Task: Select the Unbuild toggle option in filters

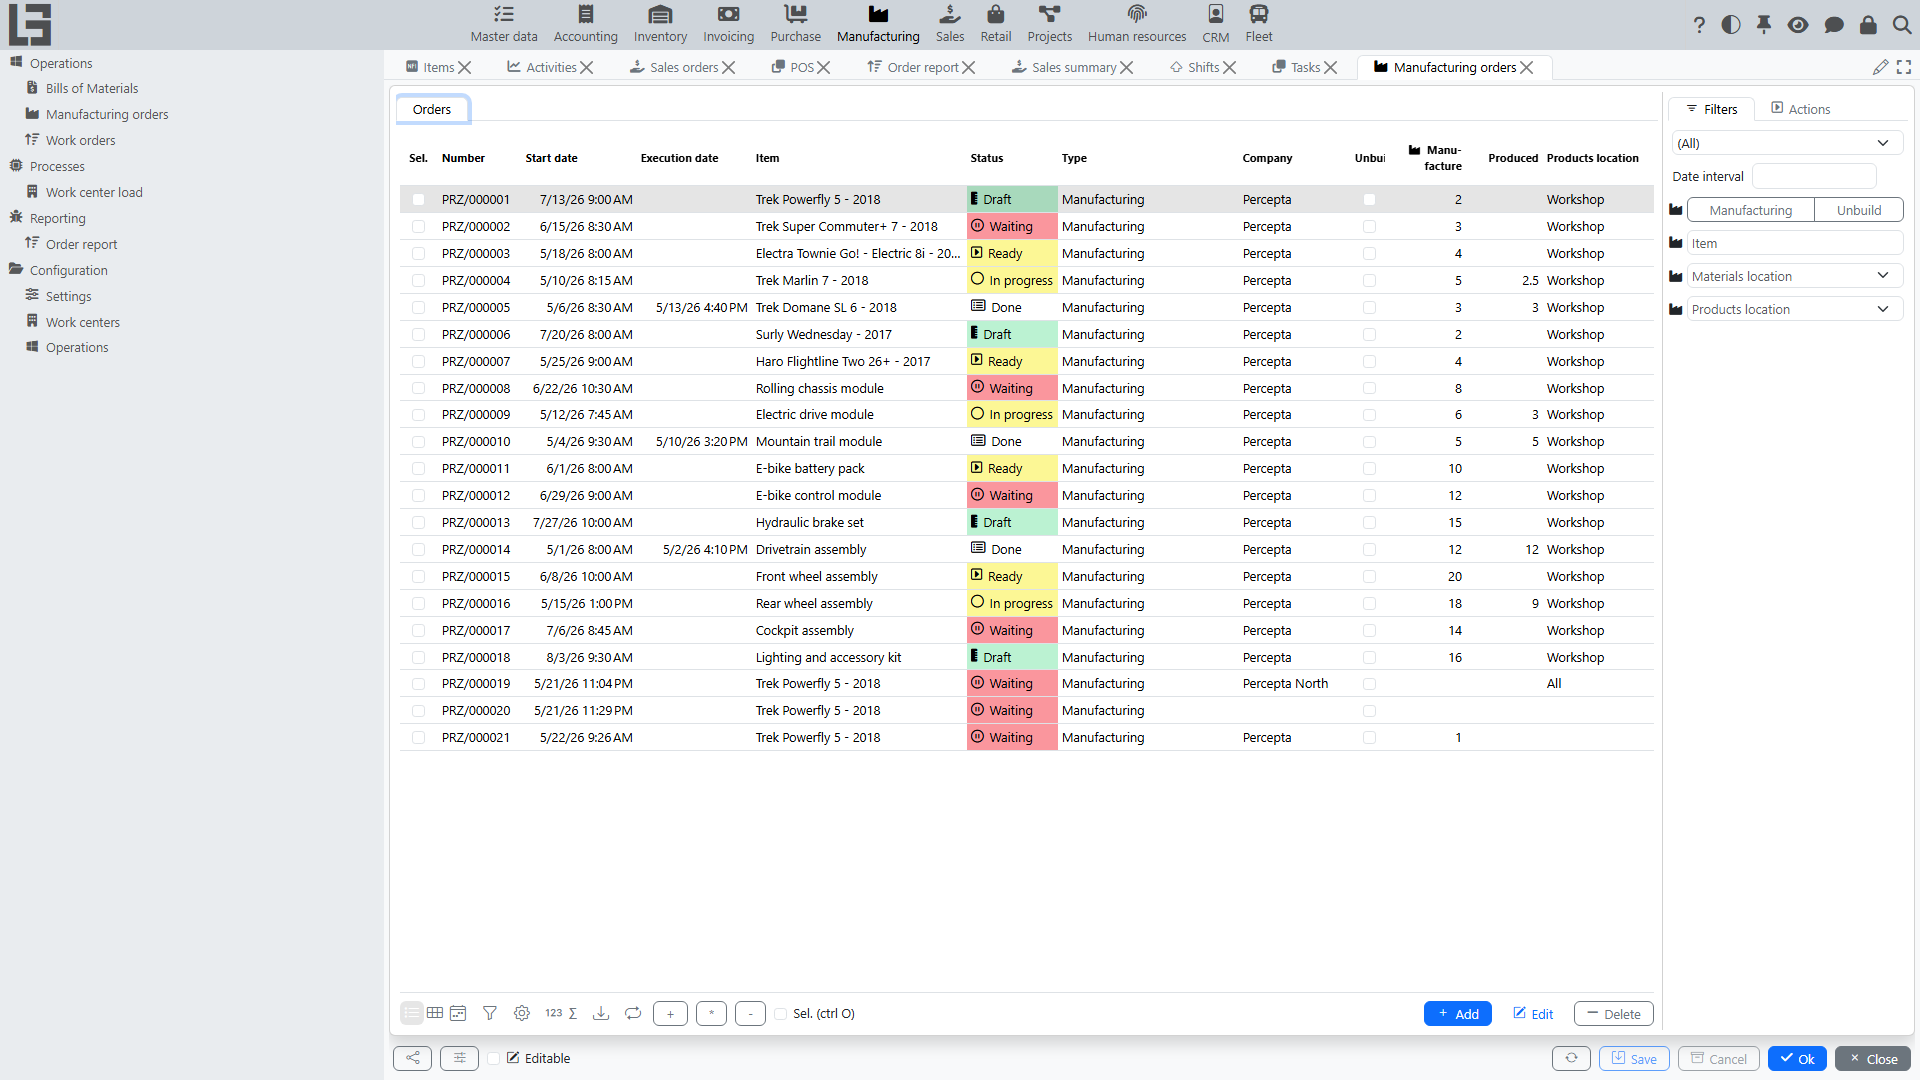Action: click(x=1858, y=210)
